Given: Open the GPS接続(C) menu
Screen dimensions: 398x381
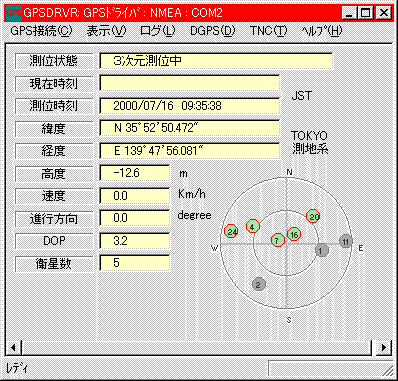Looking at the screenshot, I should (x=41, y=31).
